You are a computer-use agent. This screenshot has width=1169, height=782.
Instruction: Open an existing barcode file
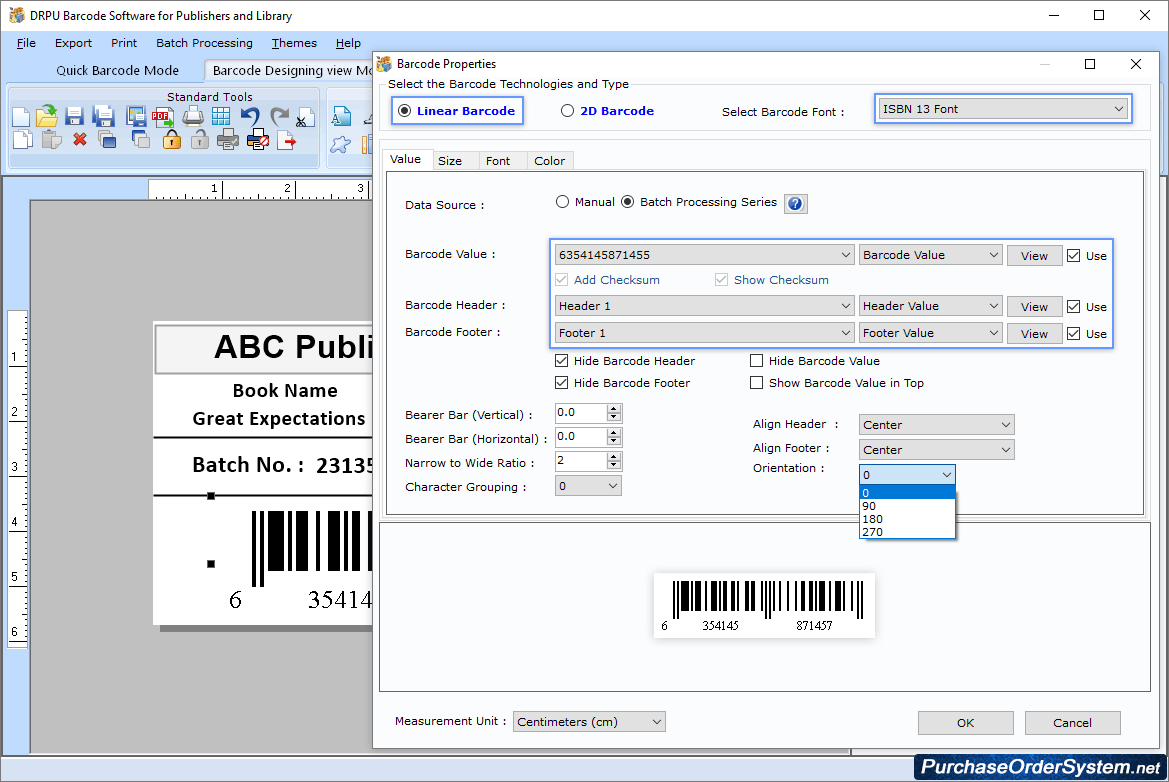[47, 116]
